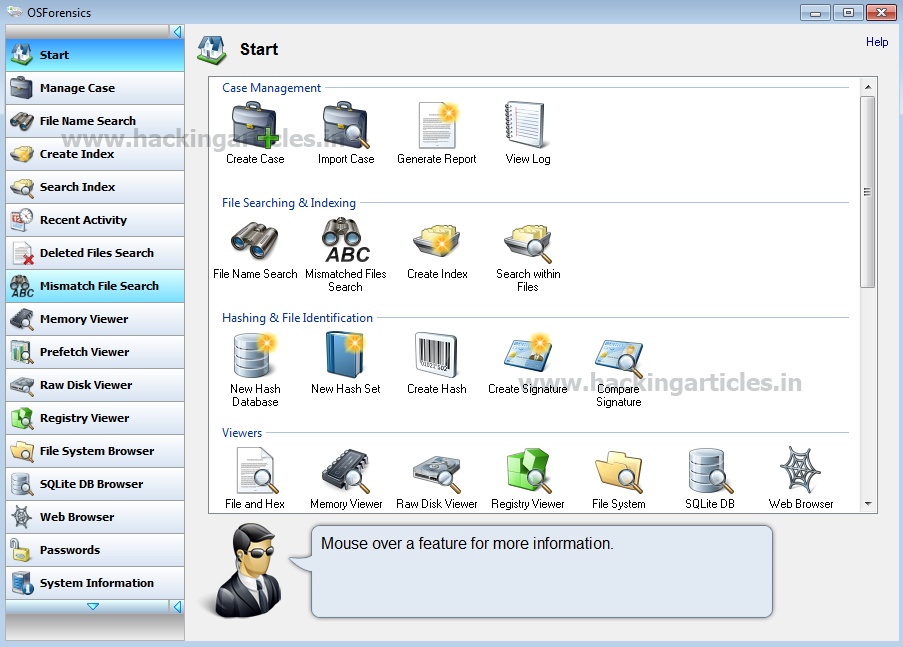Open the SQLite DB icon in Viewers section

click(x=710, y=471)
